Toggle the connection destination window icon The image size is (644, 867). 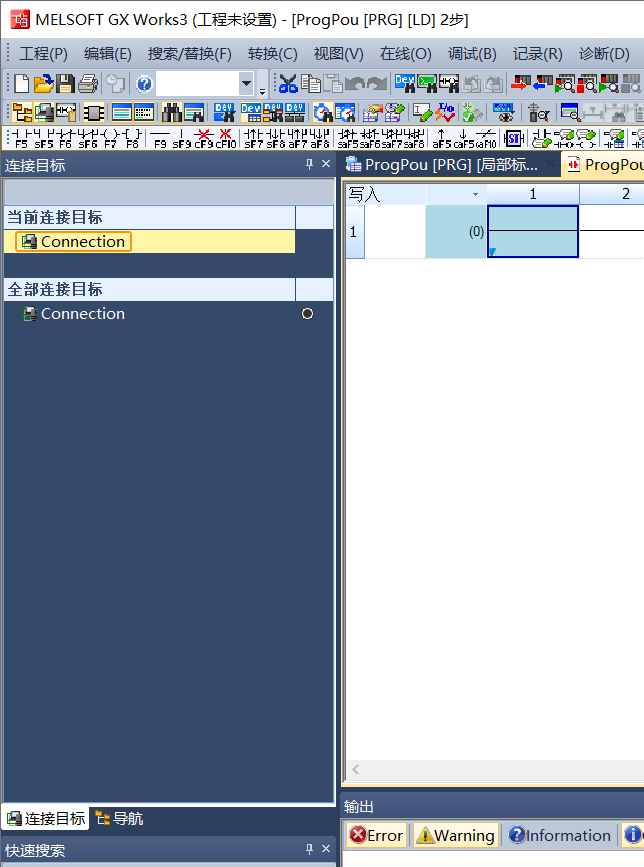point(44,113)
